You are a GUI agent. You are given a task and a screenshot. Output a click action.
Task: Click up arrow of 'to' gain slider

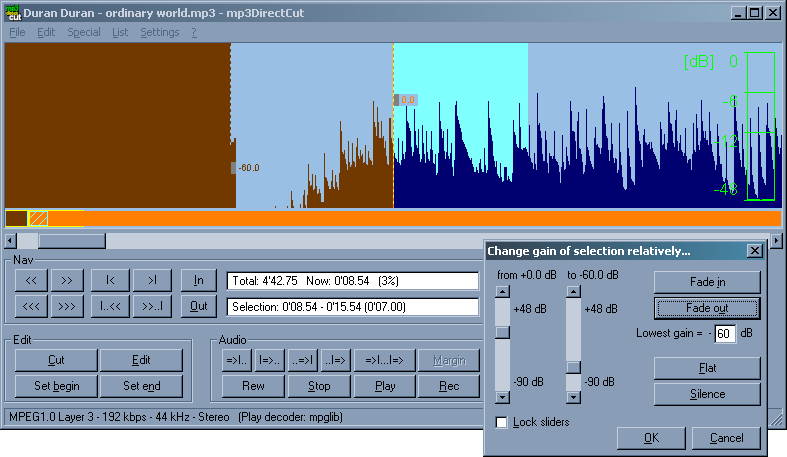click(x=574, y=291)
